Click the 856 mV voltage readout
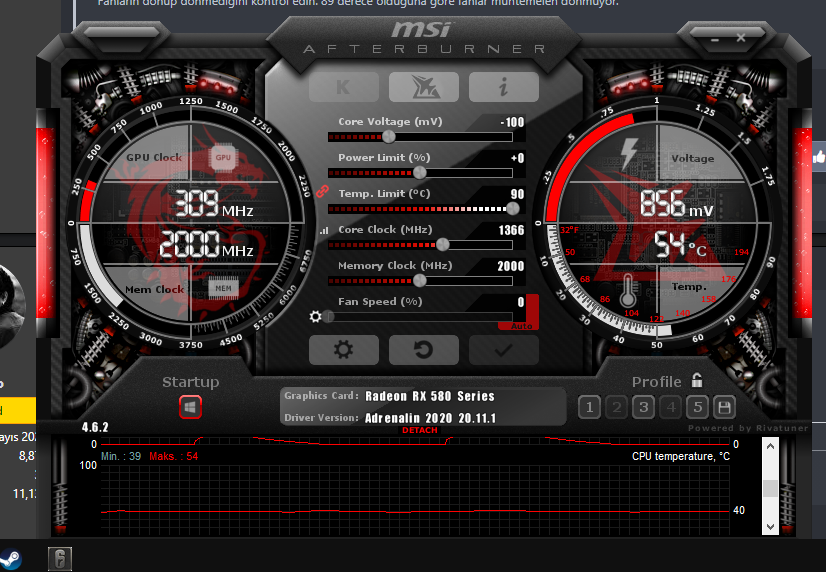 click(x=676, y=203)
